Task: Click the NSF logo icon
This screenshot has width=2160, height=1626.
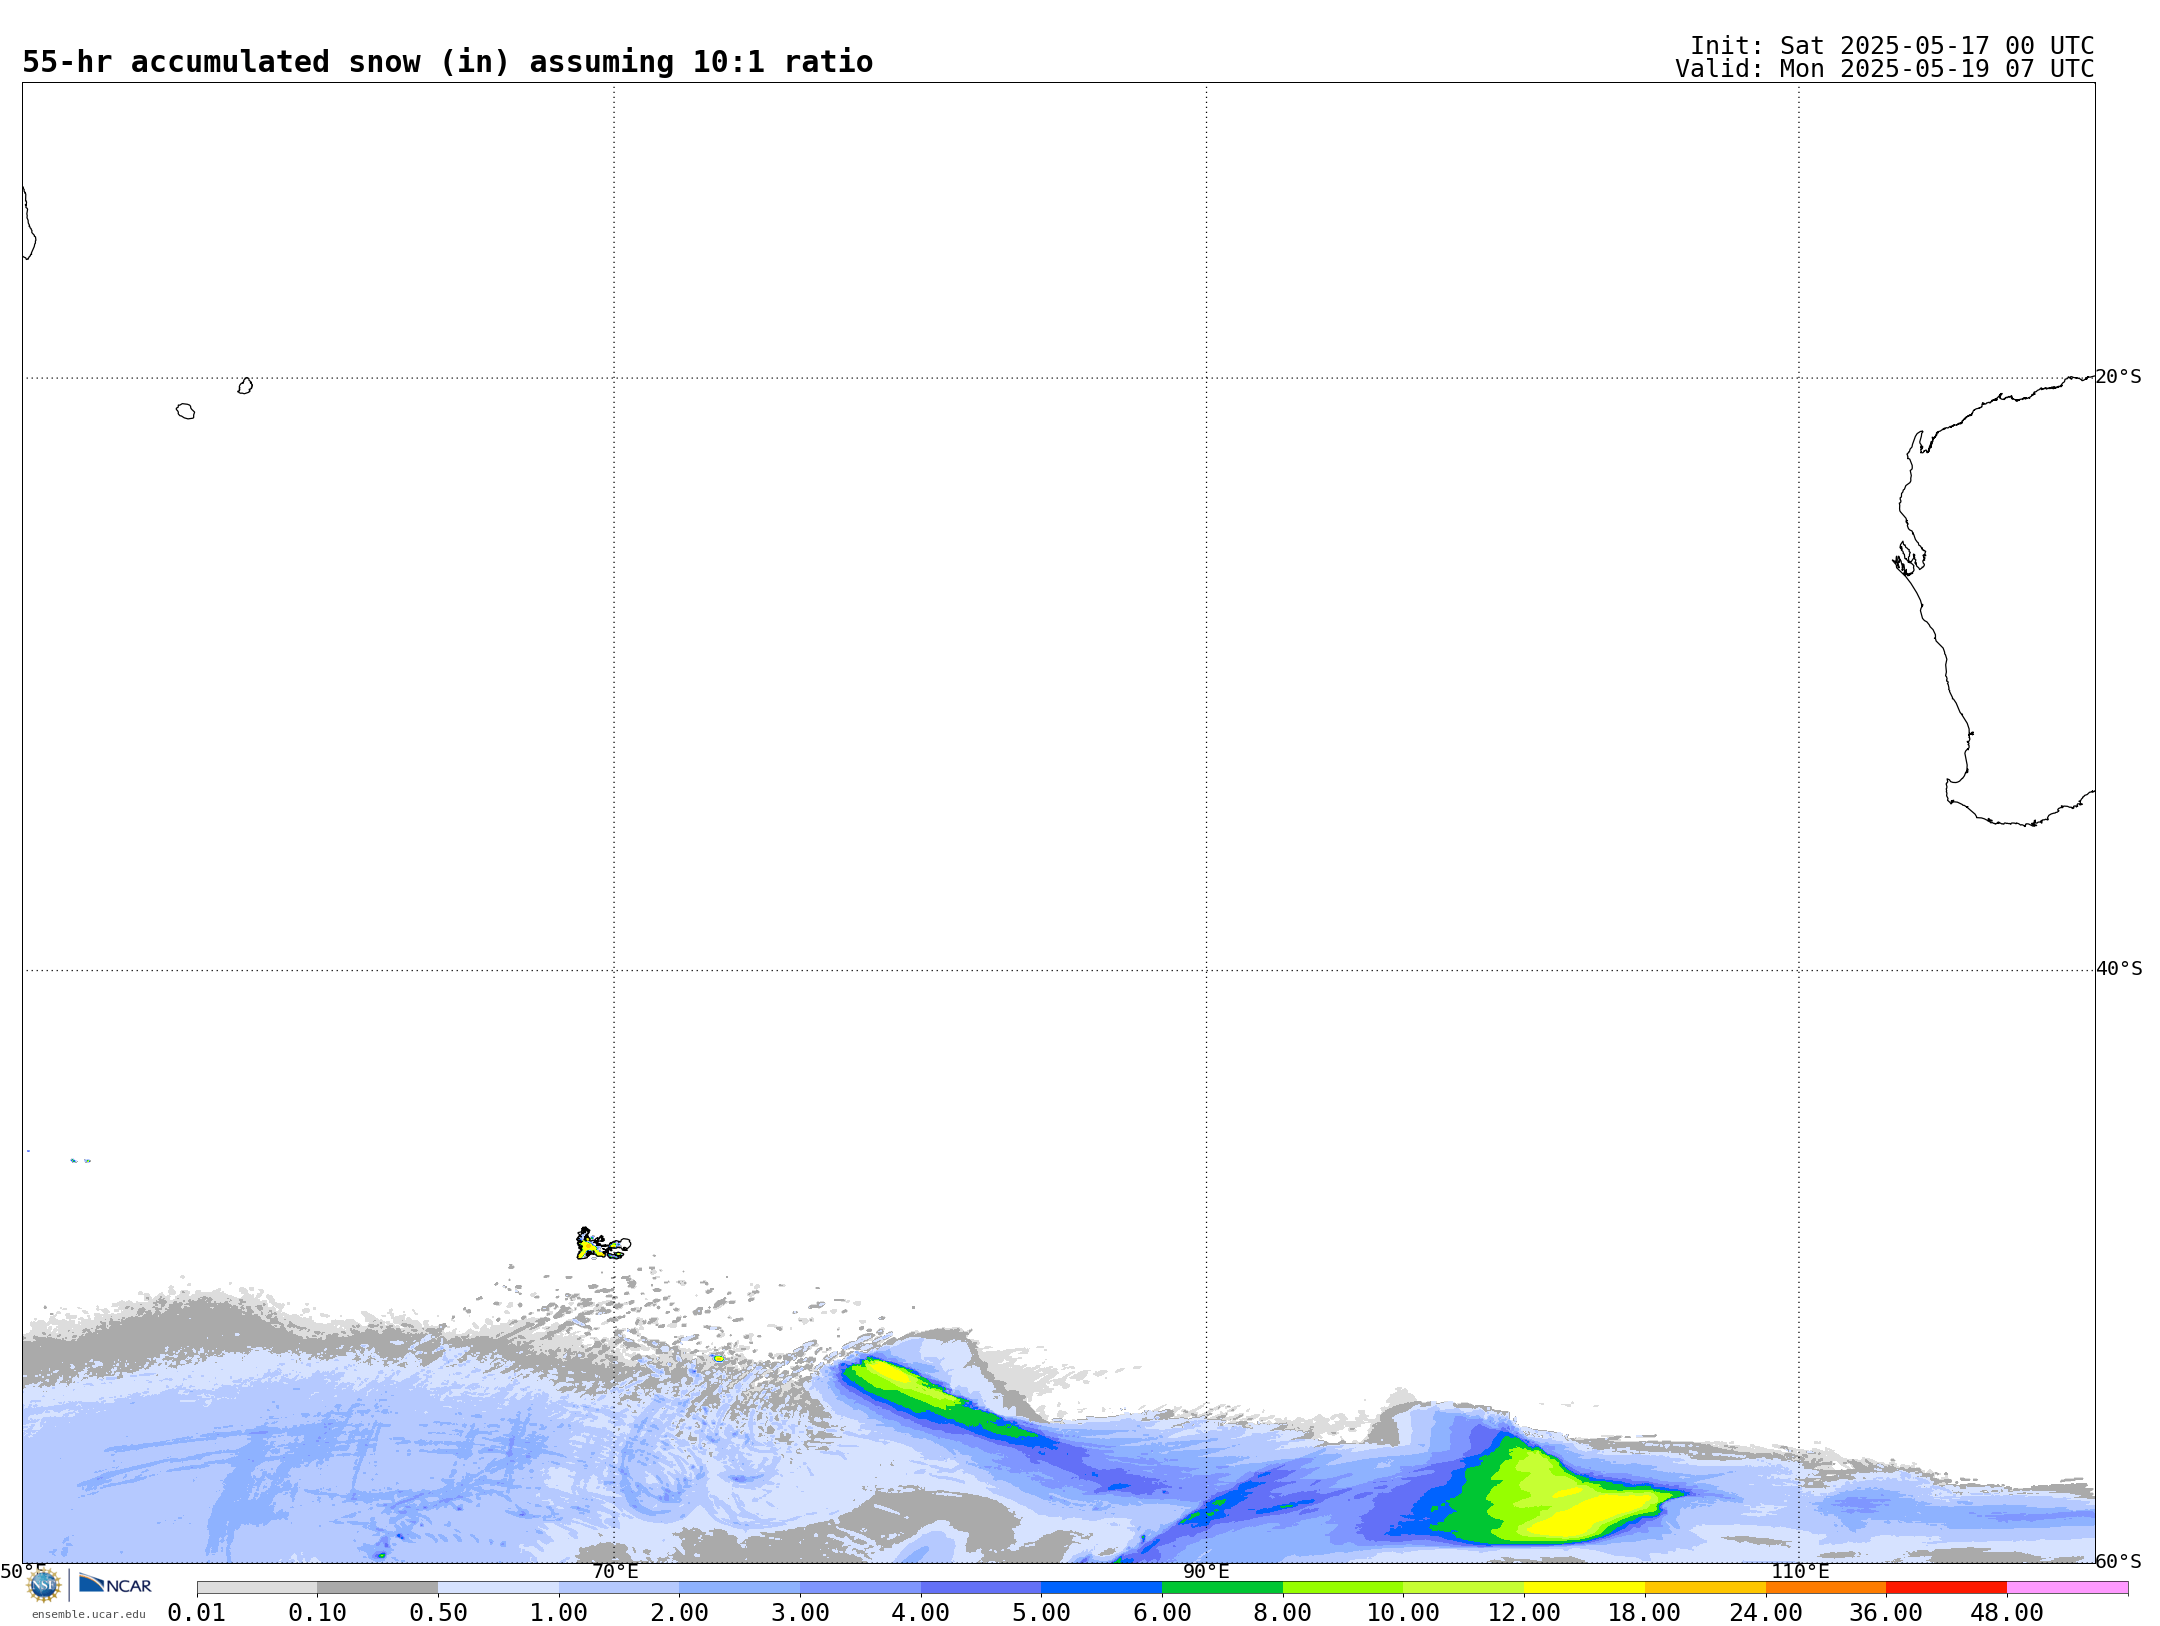Action: (x=44, y=1584)
